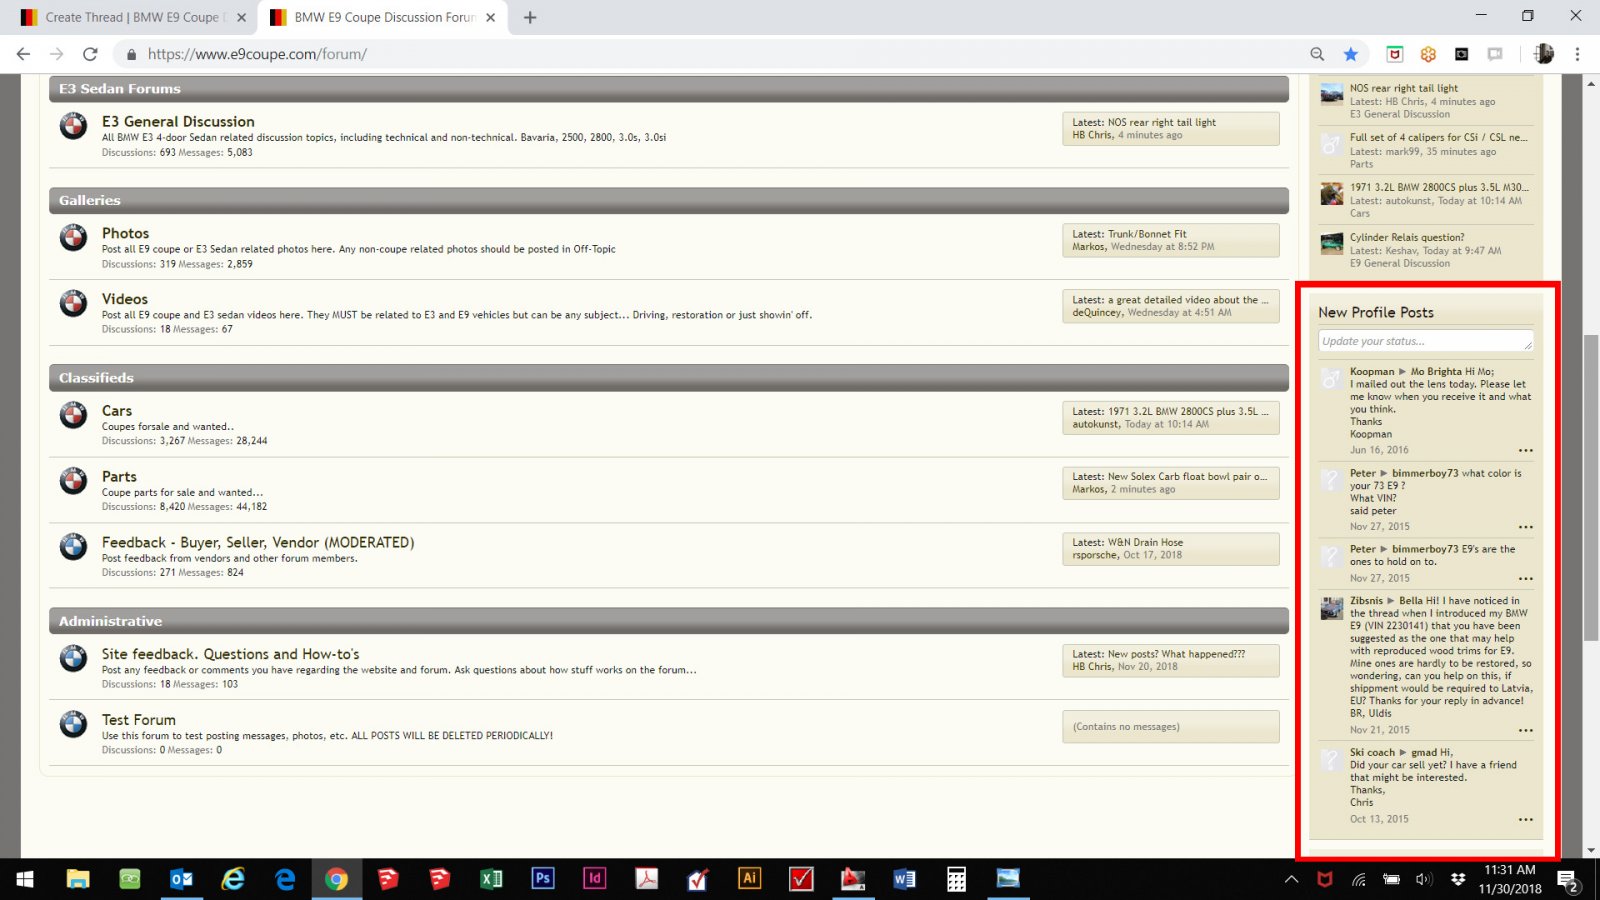
Task: Open the Cylinder Relais question thread thumbnail
Action: coord(1331,243)
